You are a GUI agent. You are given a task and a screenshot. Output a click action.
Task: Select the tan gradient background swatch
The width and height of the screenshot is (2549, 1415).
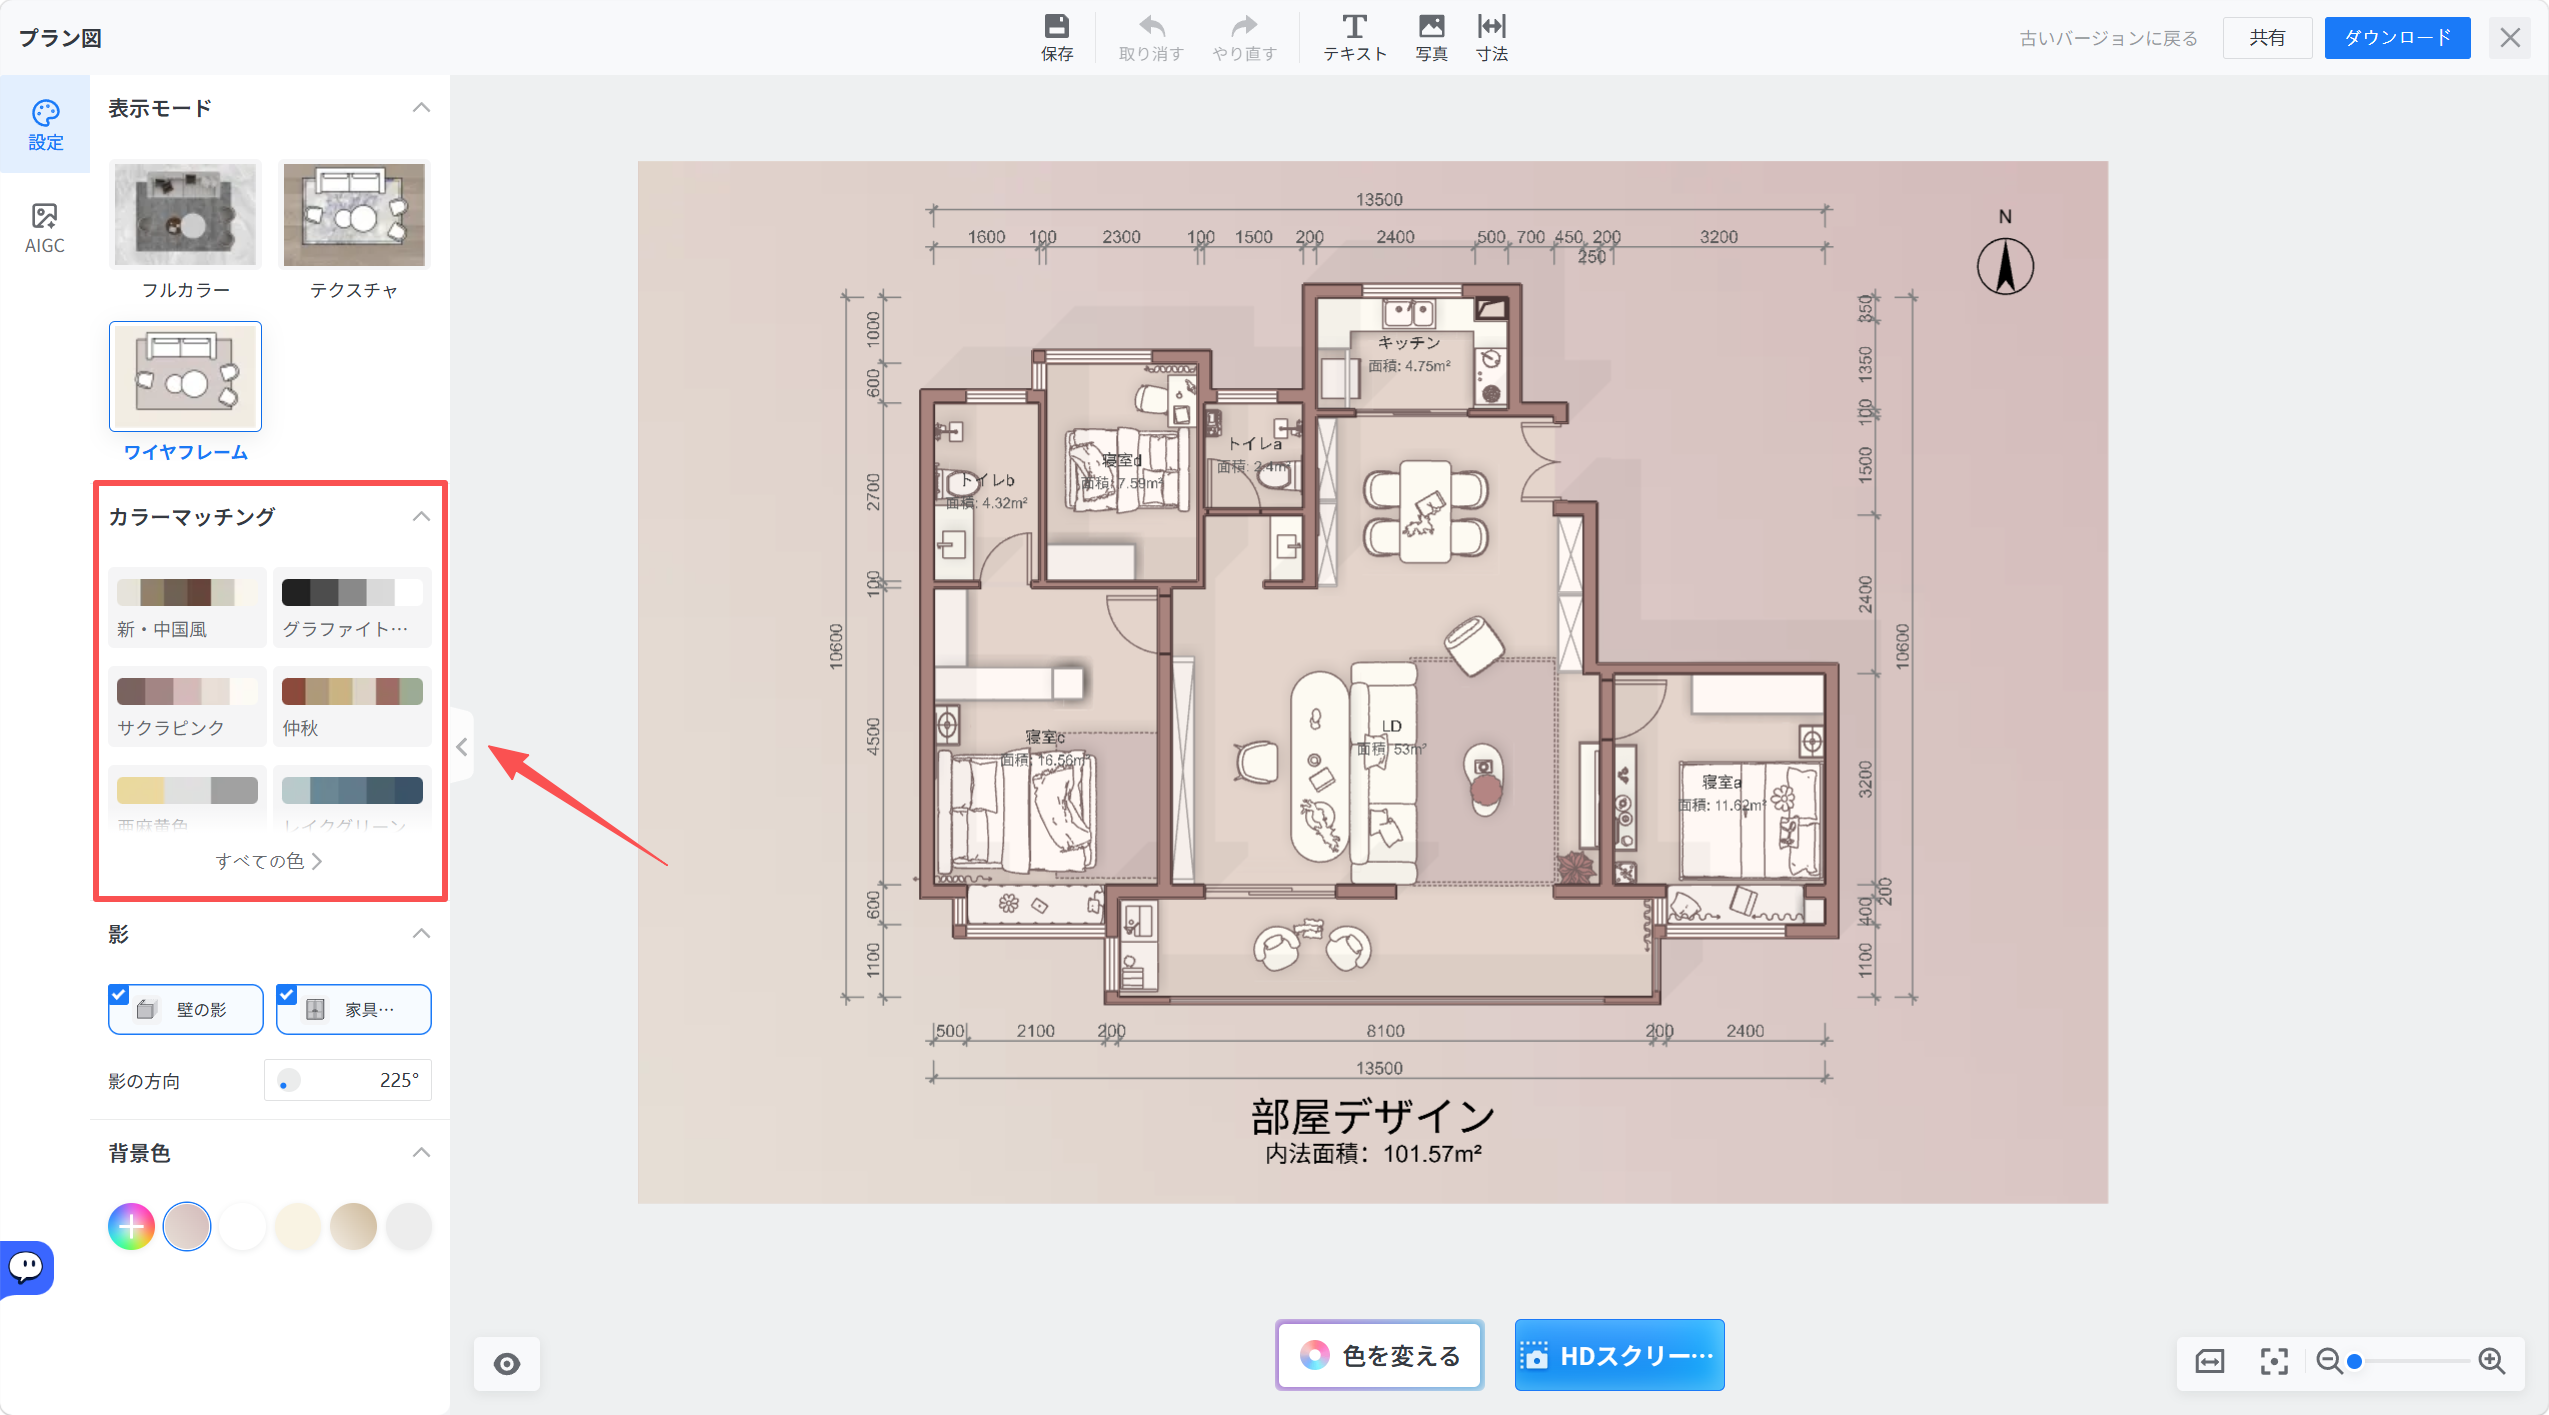click(x=353, y=1226)
